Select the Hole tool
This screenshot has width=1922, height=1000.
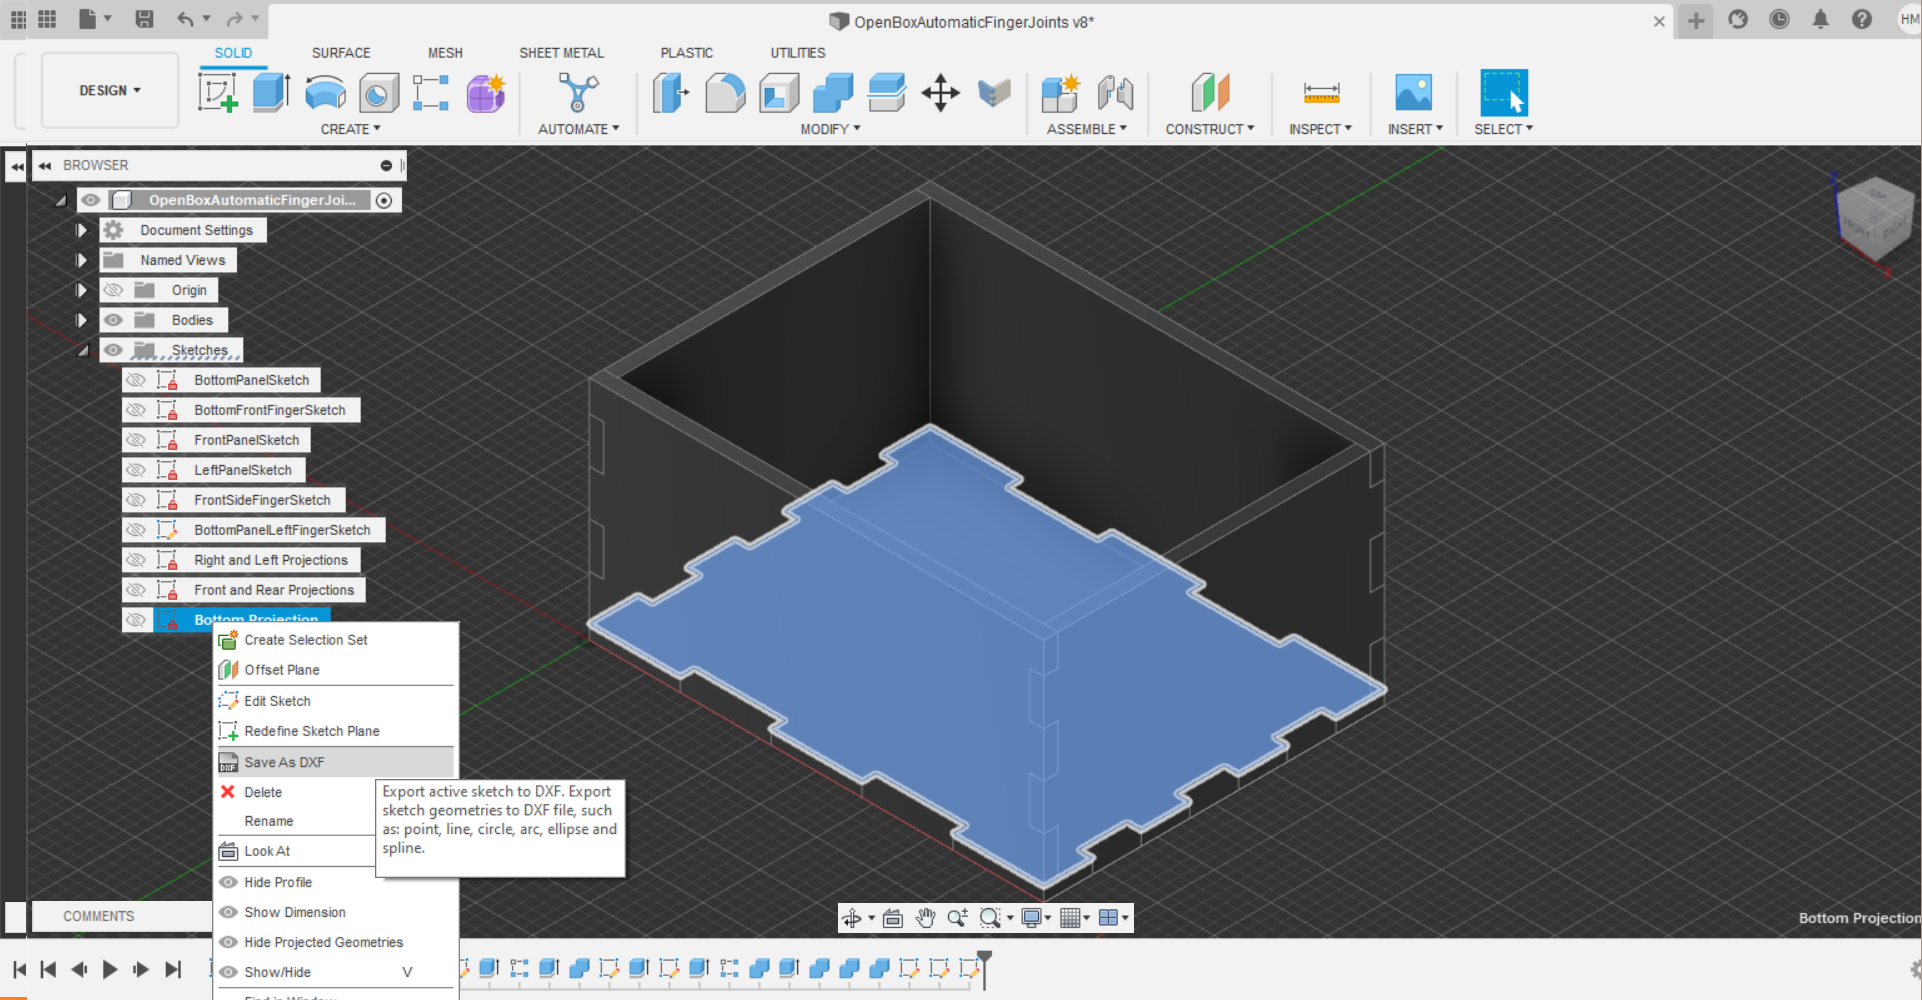(378, 93)
